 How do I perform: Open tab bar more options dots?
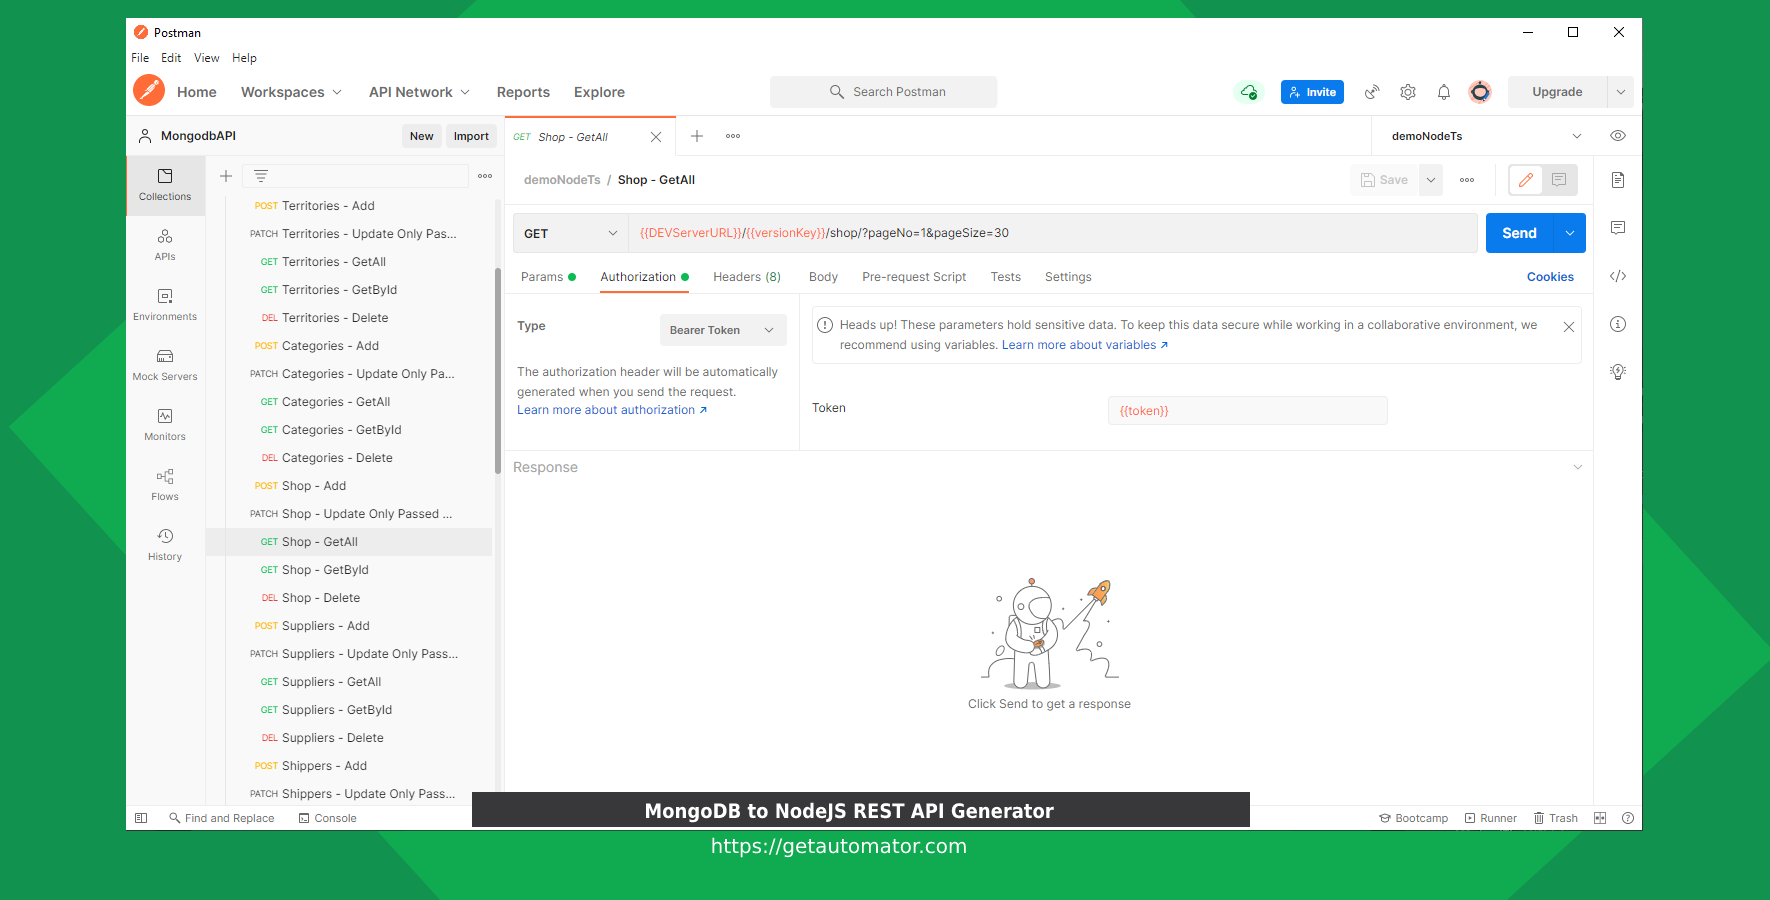point(733,136)
